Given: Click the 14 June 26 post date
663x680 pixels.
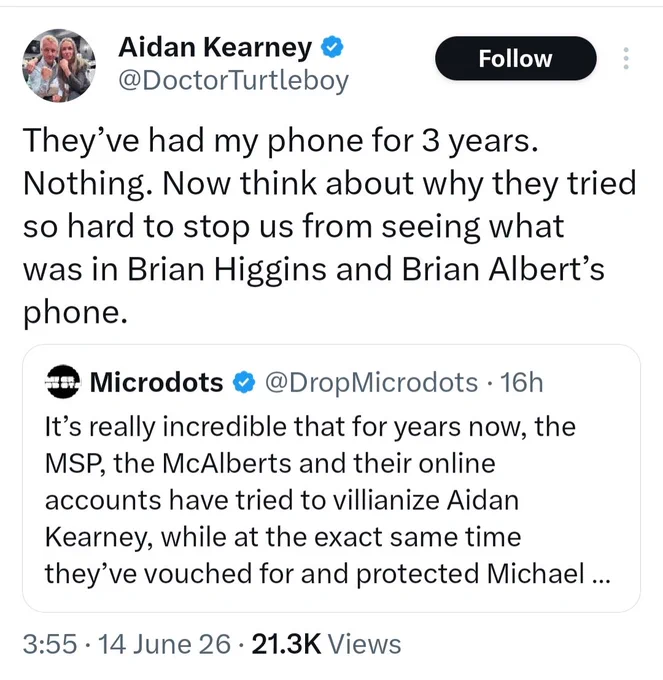Looking at the screenshot, I should coord(164,644).
